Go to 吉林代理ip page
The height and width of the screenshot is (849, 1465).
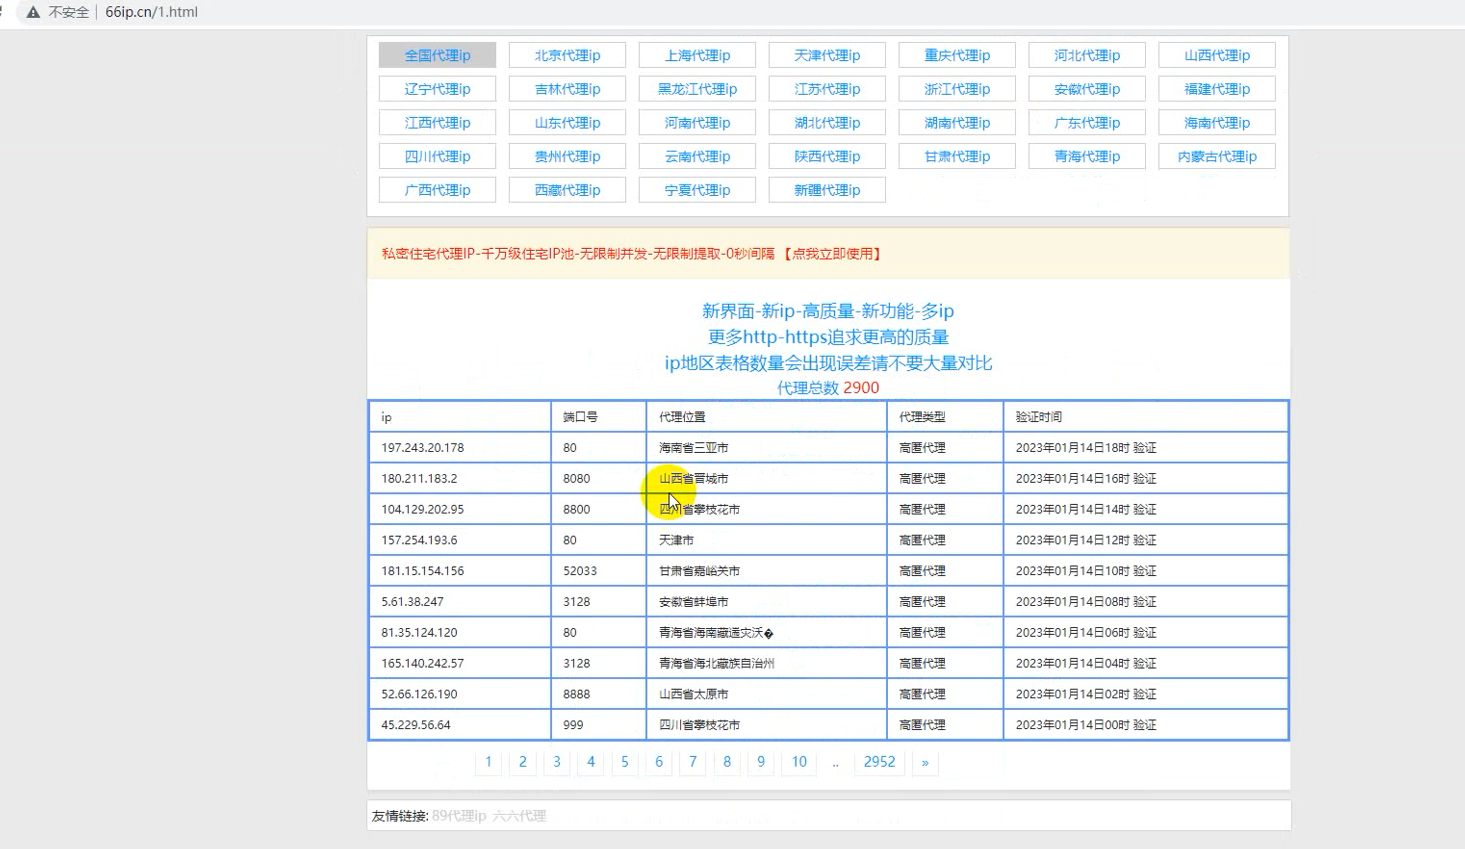click(567, 89)
